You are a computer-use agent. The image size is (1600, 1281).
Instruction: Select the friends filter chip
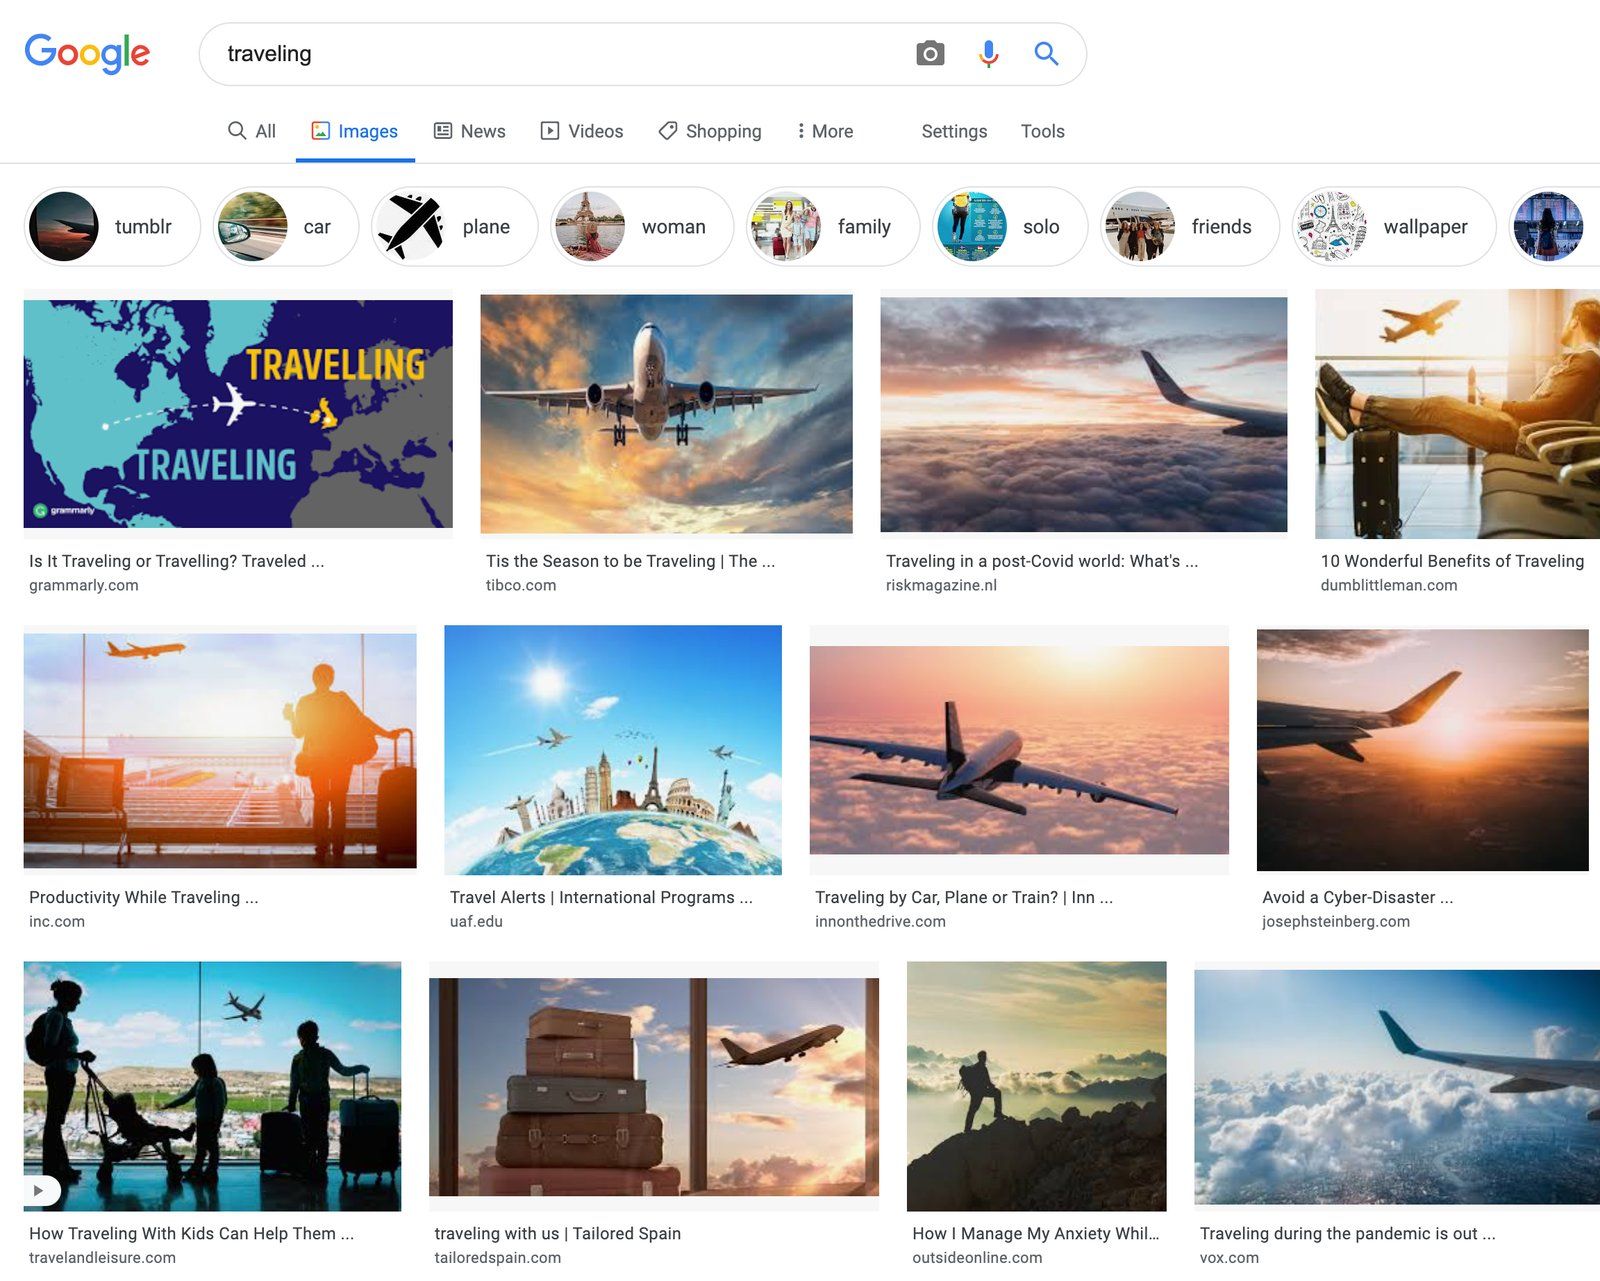click(1190, 227)
